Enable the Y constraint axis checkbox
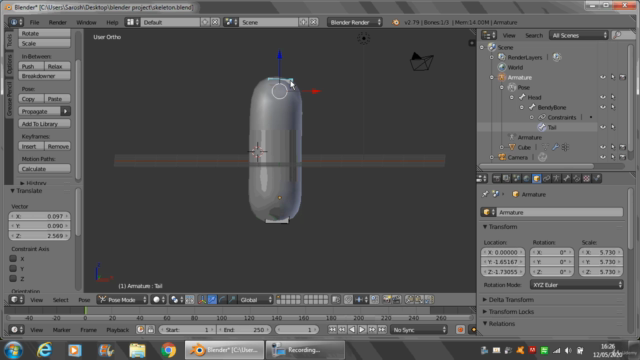 click(13, 269)
